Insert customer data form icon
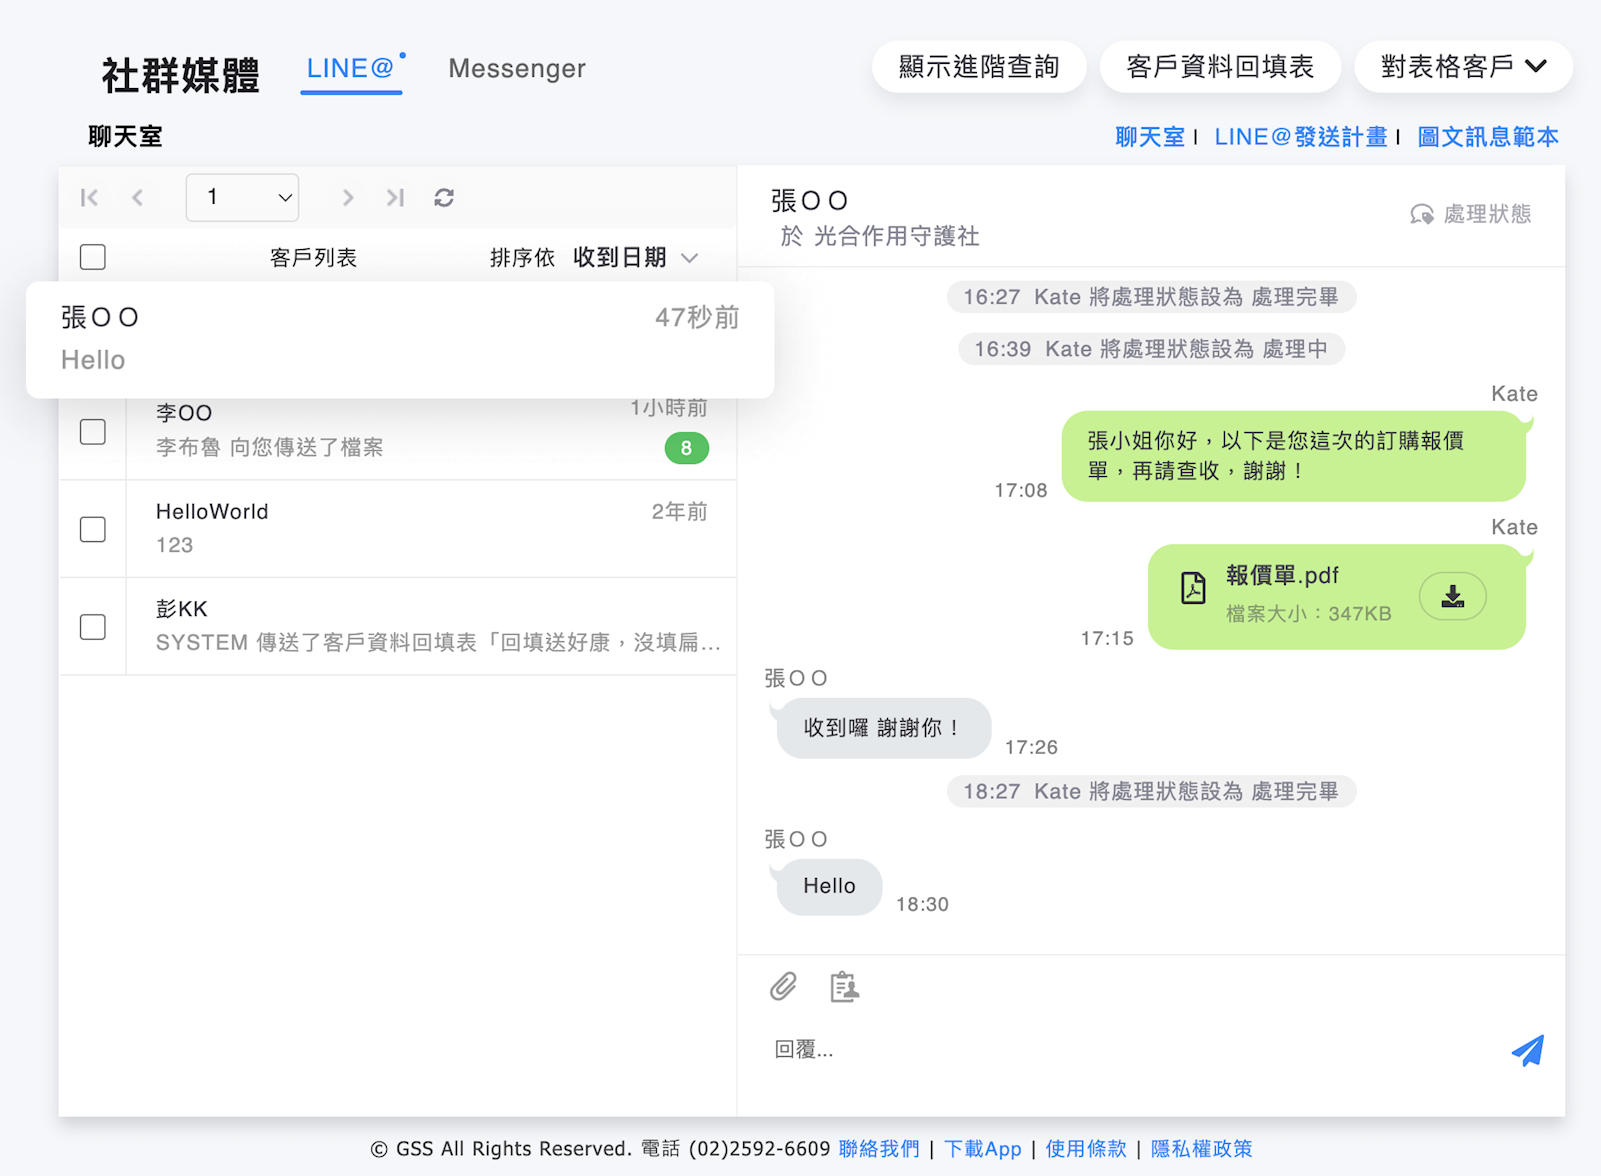Image resolution: width=1601 pixels, height=1176 pixels. 844,987
